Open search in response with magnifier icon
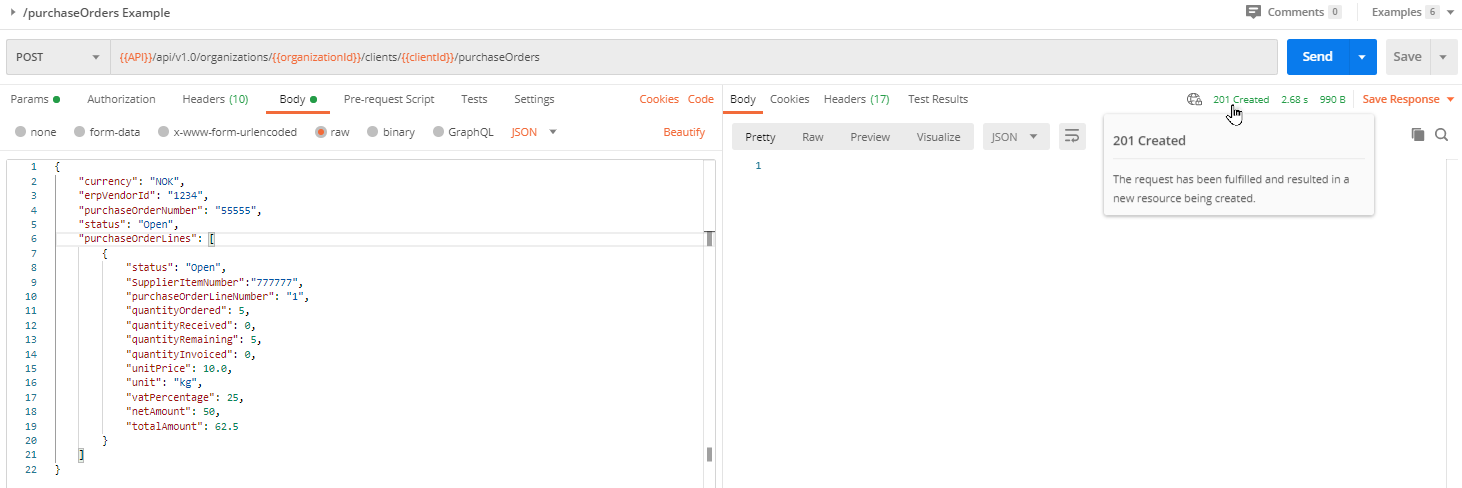 tap(1441, 134)
